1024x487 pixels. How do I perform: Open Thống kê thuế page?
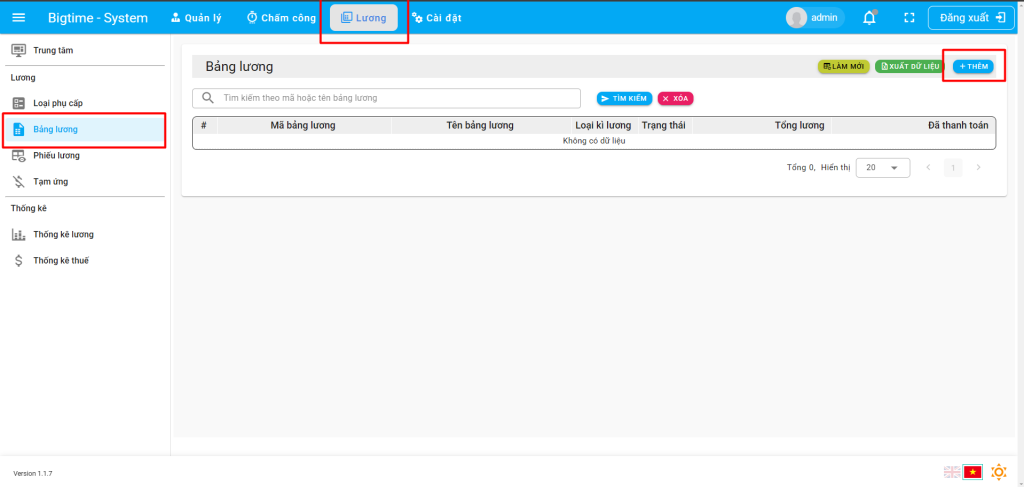pos(60,260)
